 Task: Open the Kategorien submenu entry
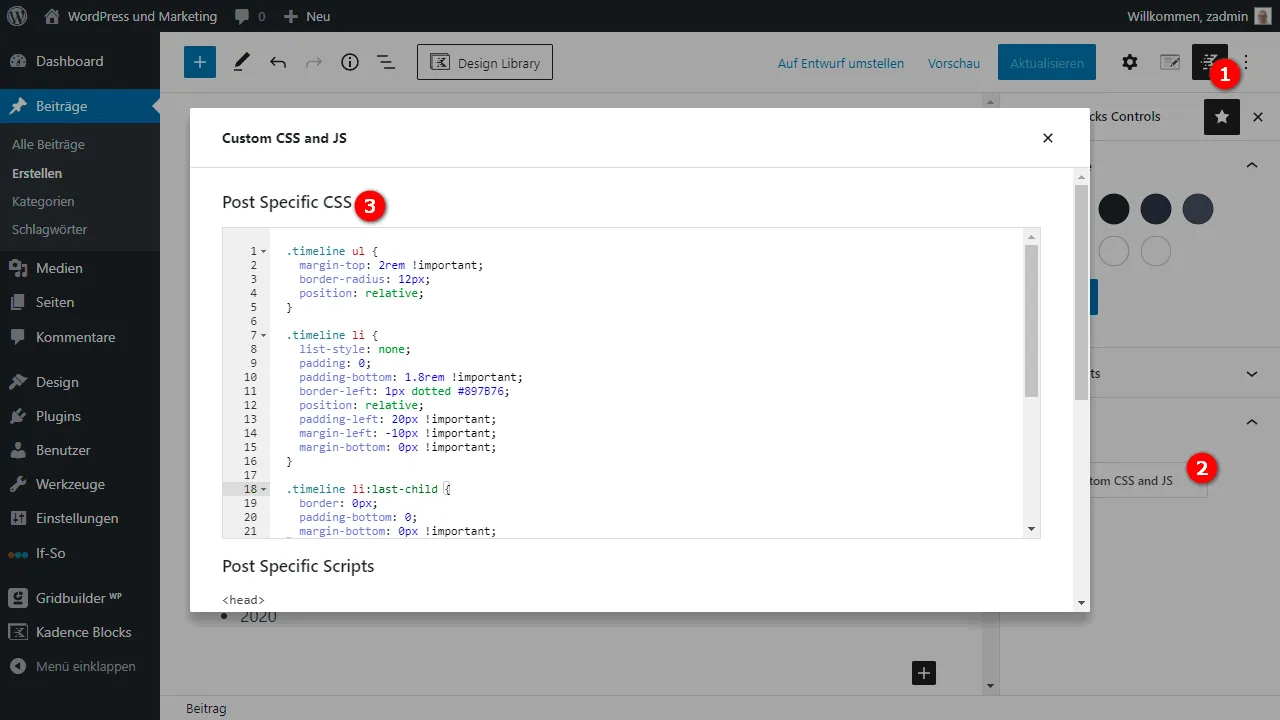tap(43, 201)
